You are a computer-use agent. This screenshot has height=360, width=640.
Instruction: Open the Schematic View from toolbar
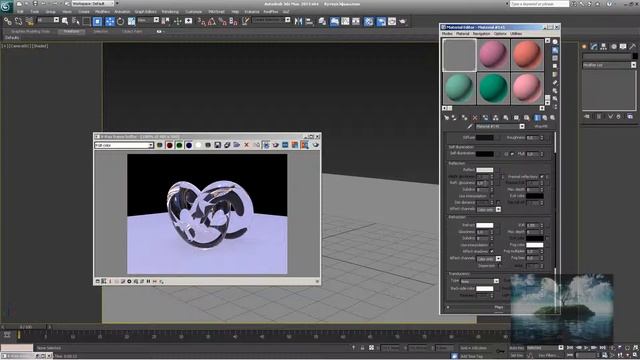pos(356,21)
